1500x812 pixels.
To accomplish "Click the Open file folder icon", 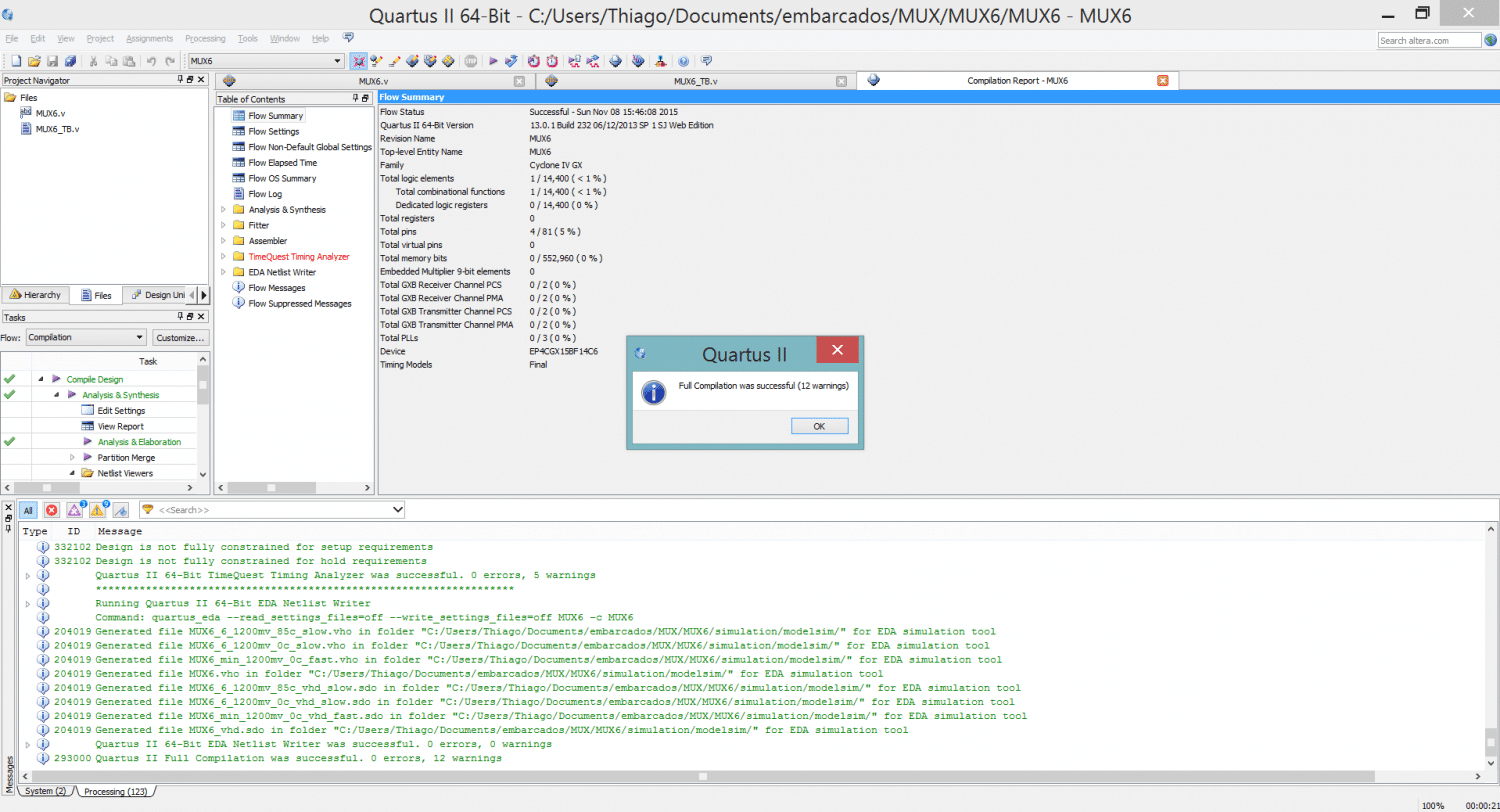I will 34,61.
